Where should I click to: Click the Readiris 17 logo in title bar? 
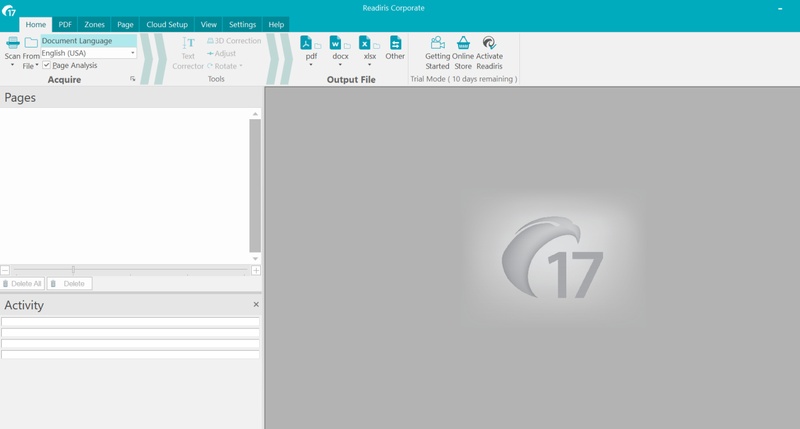click(x=9, y=10)
